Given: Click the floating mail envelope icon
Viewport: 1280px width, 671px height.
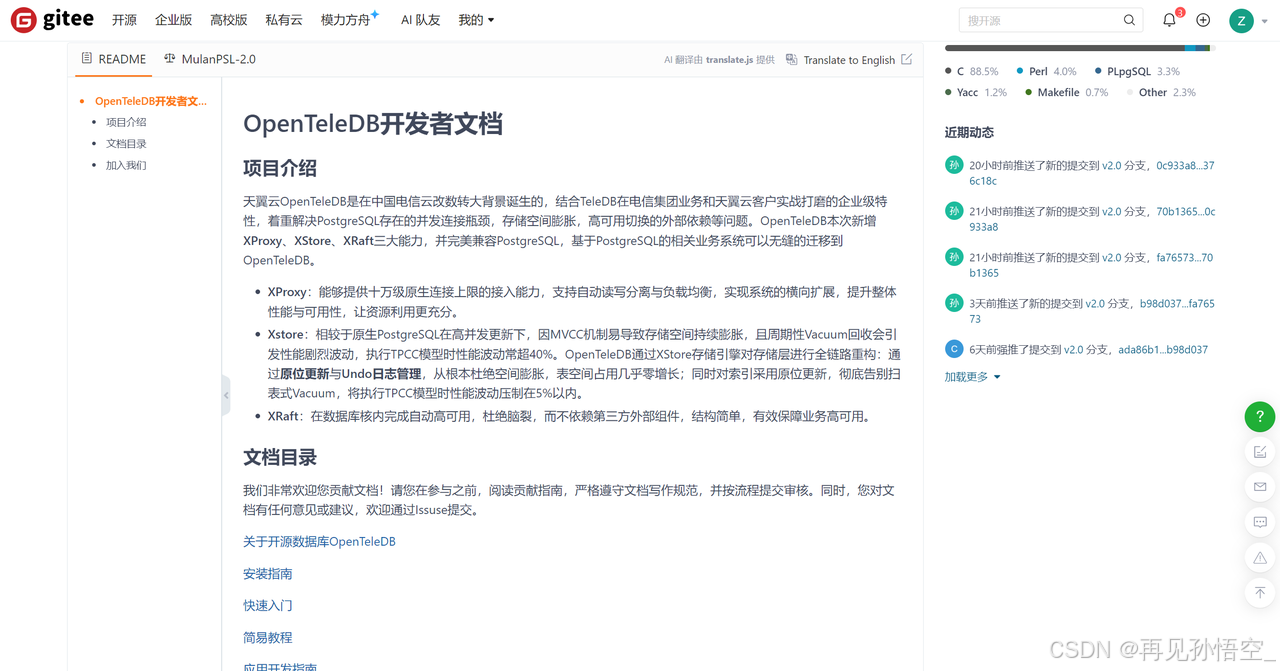Looking at the screenshot, I should tap(1260, 487).
